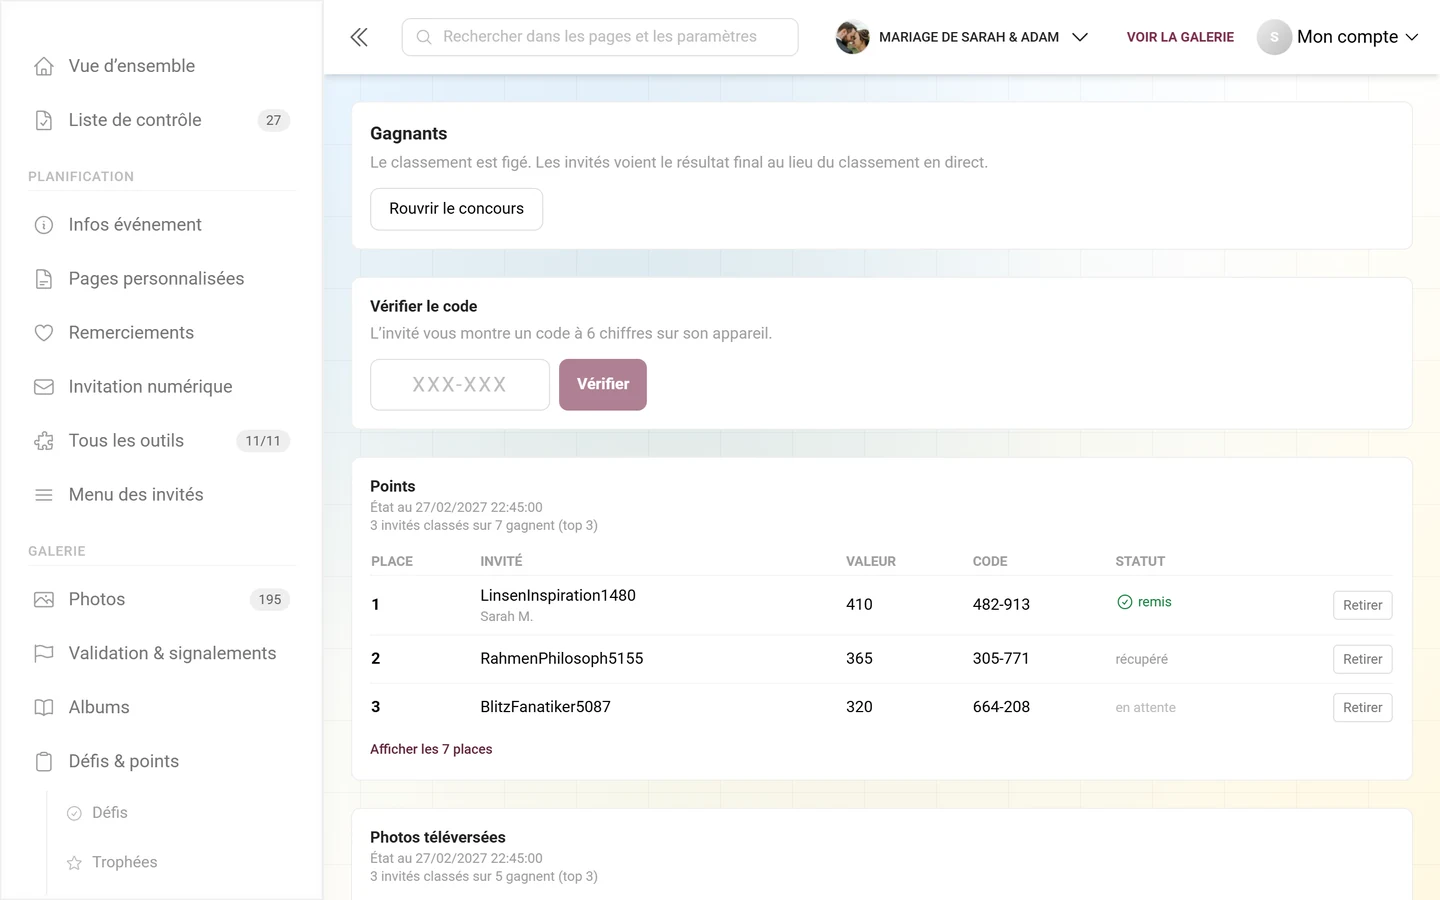This screenshot has height=900, width=1440.
Task: Click Retirer for BlitzFanatiker5087
Action: click(1362, 707)
